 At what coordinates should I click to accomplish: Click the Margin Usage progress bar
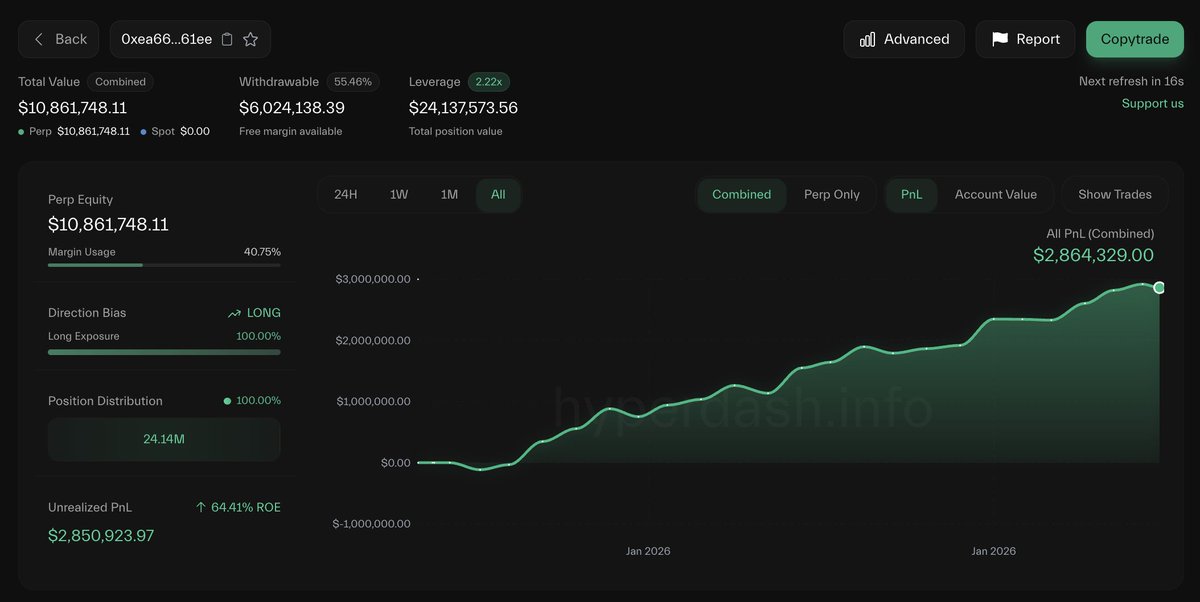point(164,265)
